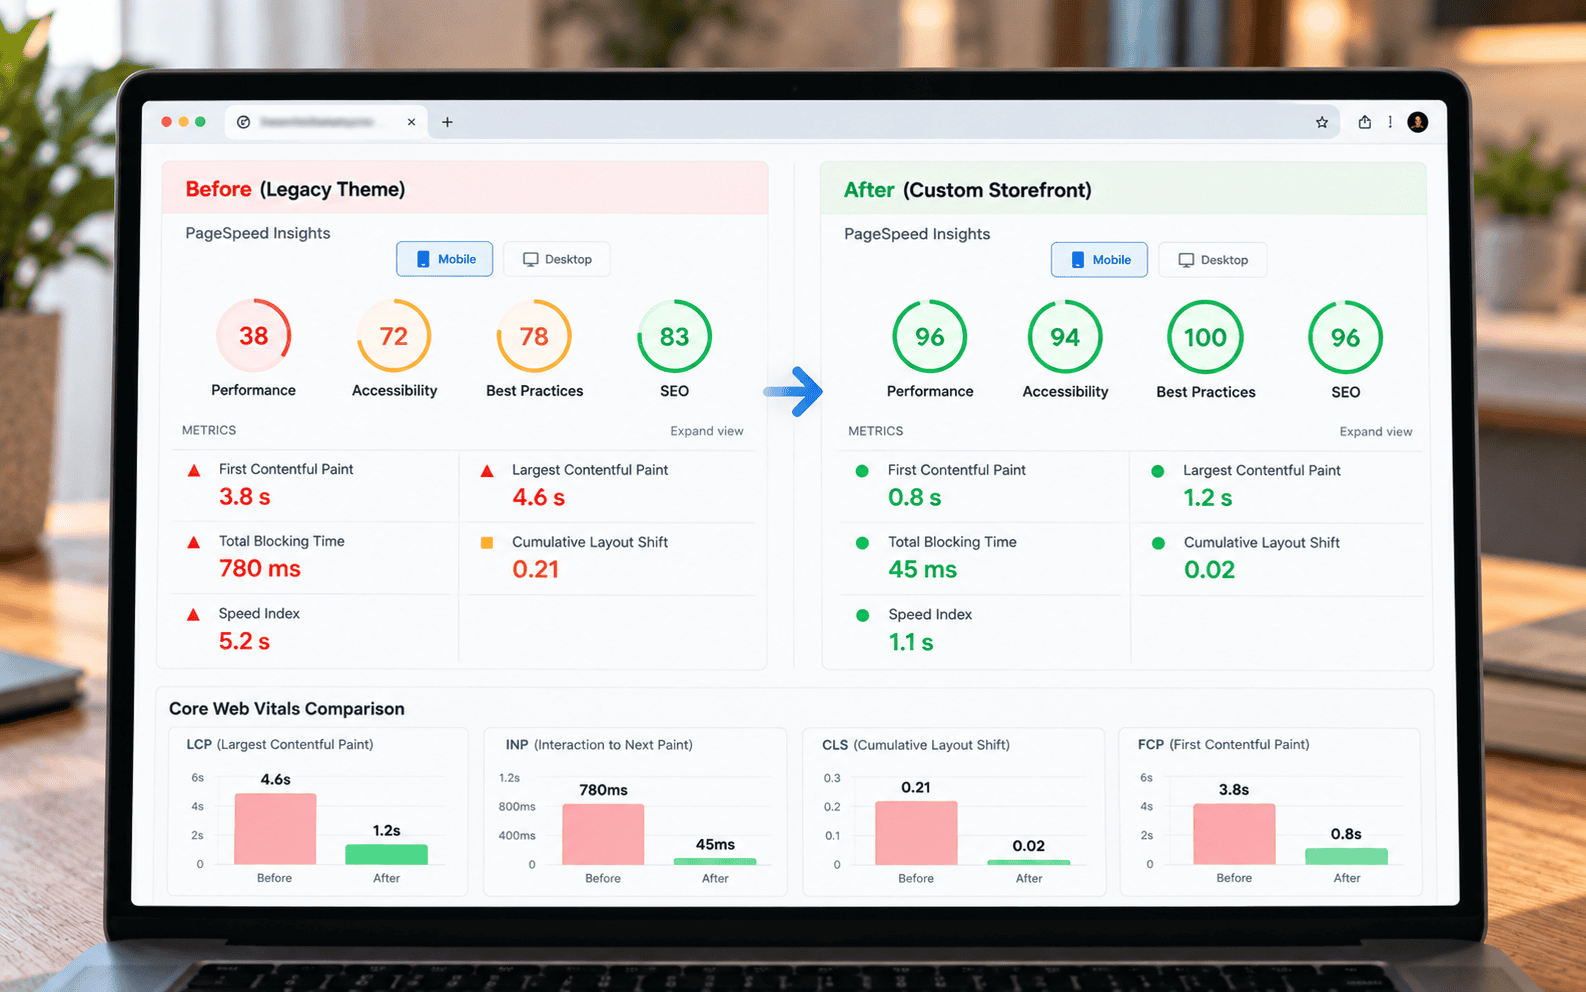
Task: Select Mobile tab in After panel
Action: [x=1099, y=260]
